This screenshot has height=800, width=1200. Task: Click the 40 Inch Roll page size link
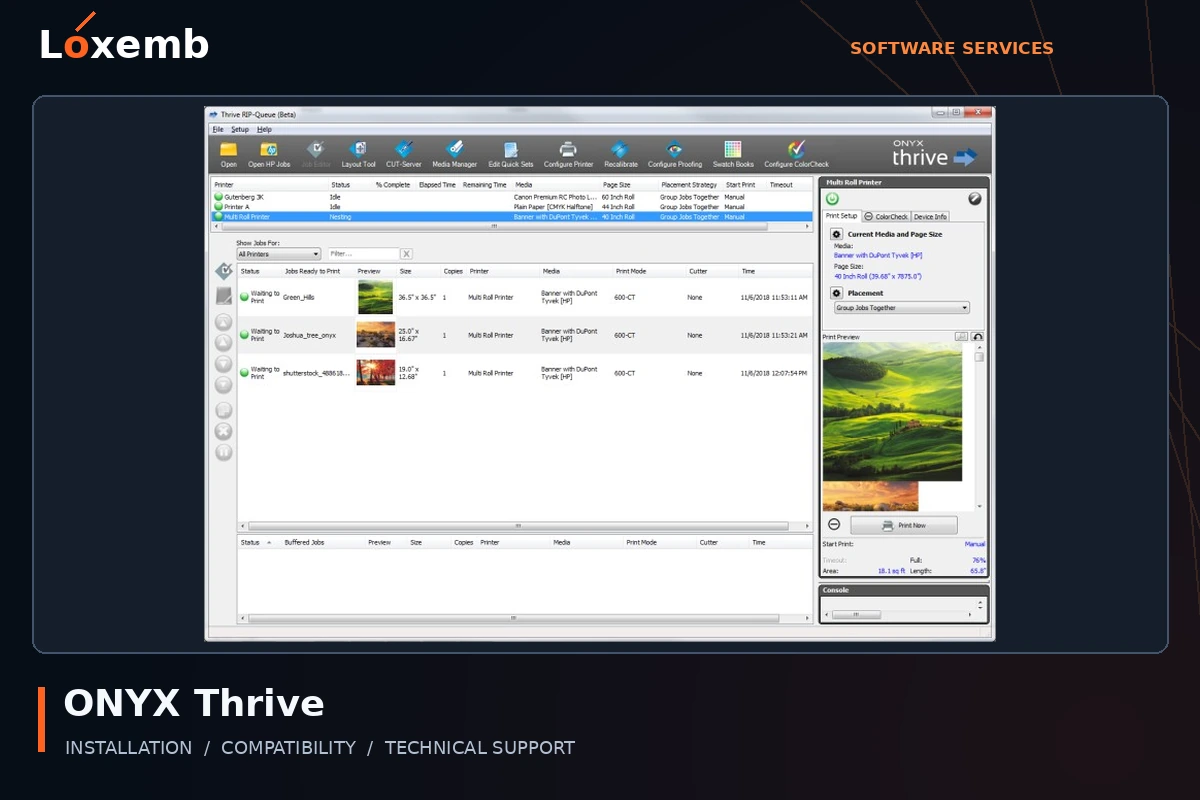tap(878, 276)
